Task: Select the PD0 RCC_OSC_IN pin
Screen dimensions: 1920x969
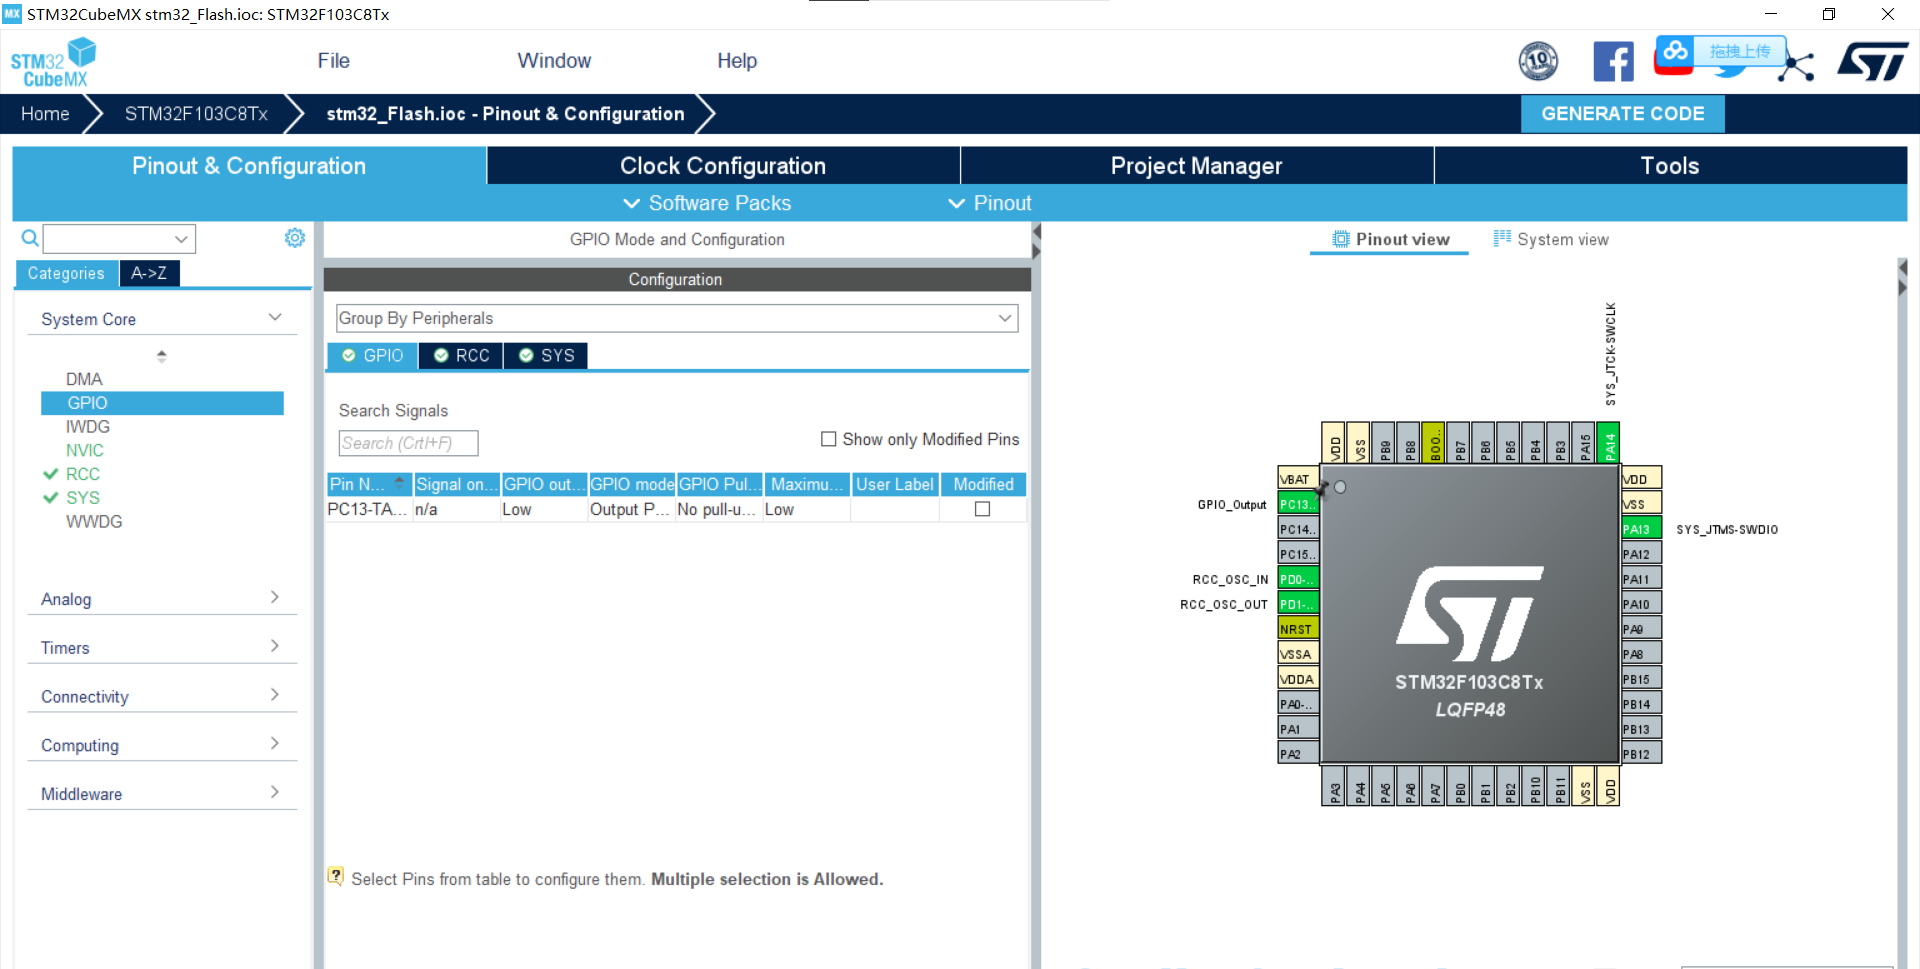Action: pos(1298,579)
